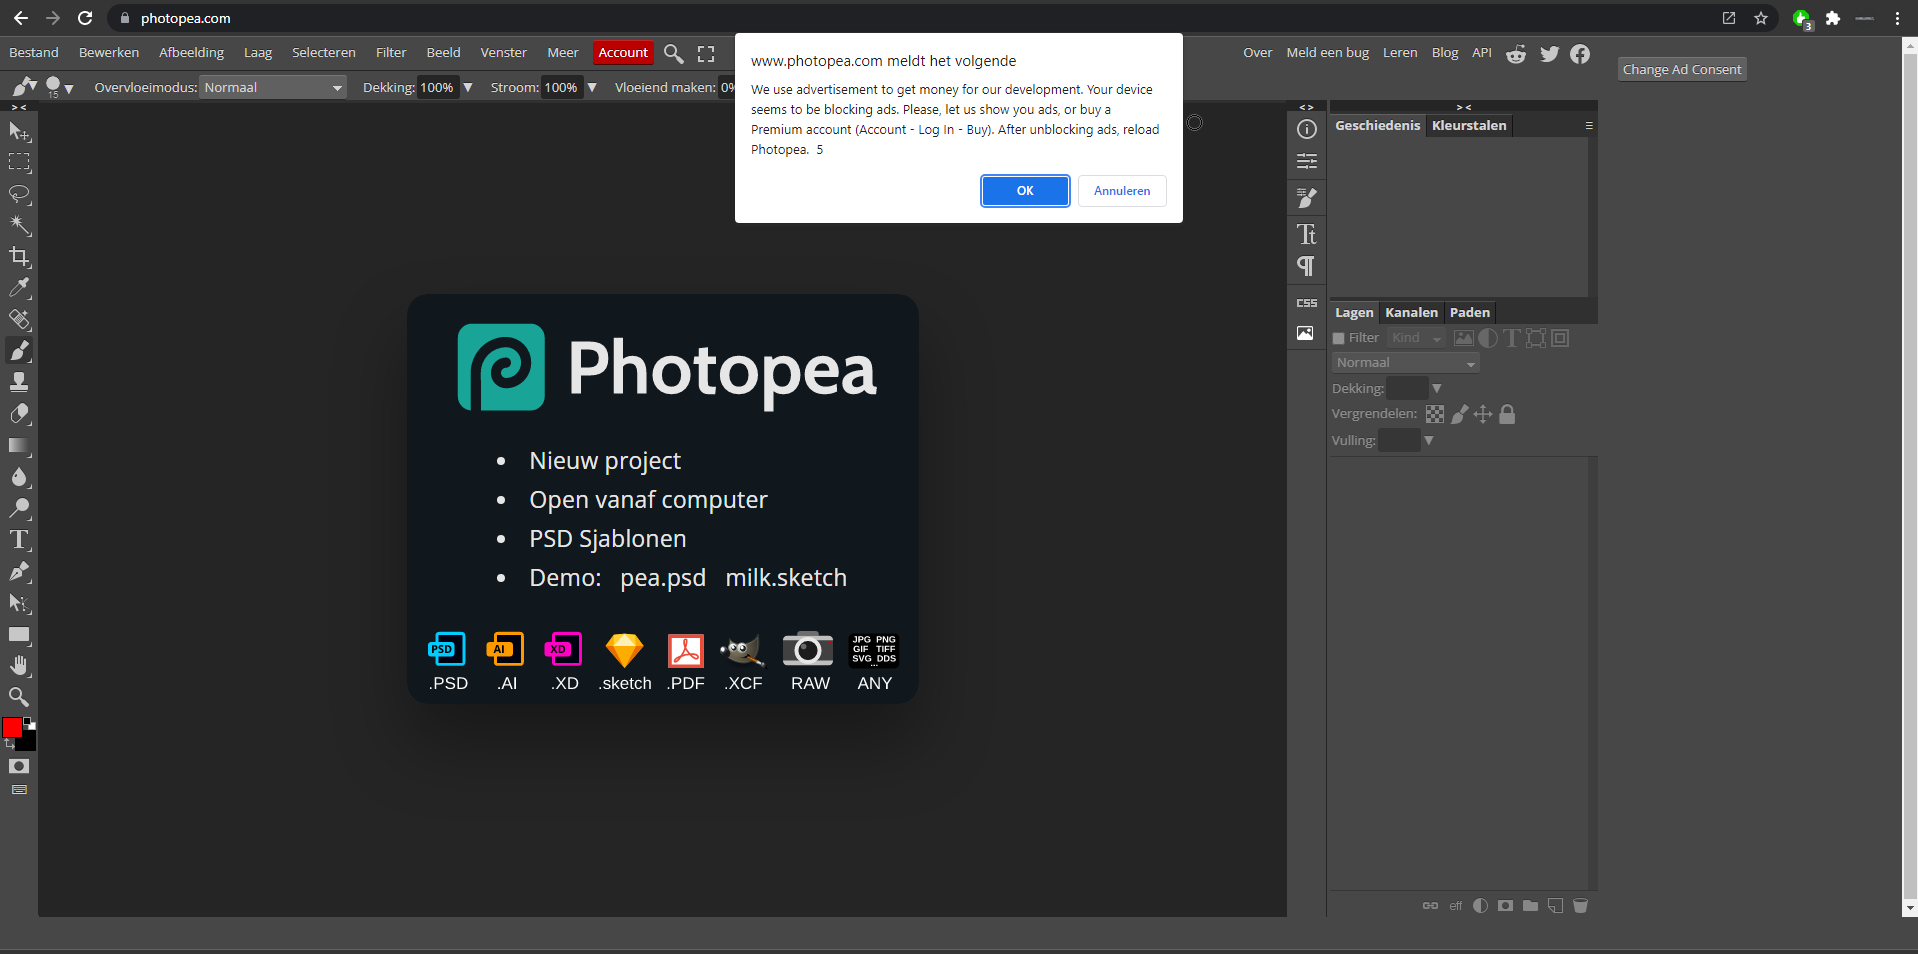The height and width of the screenshot is (954, 1918).
Task: Open the Overvloeimodus dropdown
Action: (x=272, y=87)
